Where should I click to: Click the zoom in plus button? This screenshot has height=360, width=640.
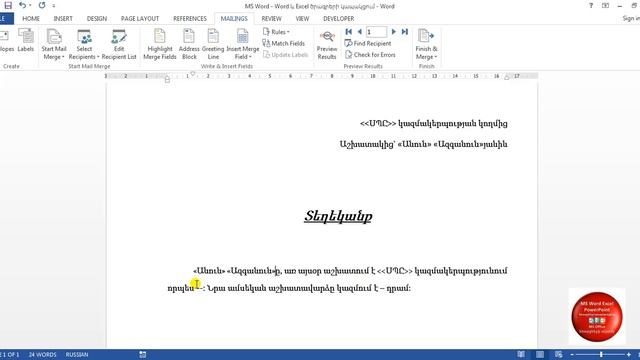629,355
